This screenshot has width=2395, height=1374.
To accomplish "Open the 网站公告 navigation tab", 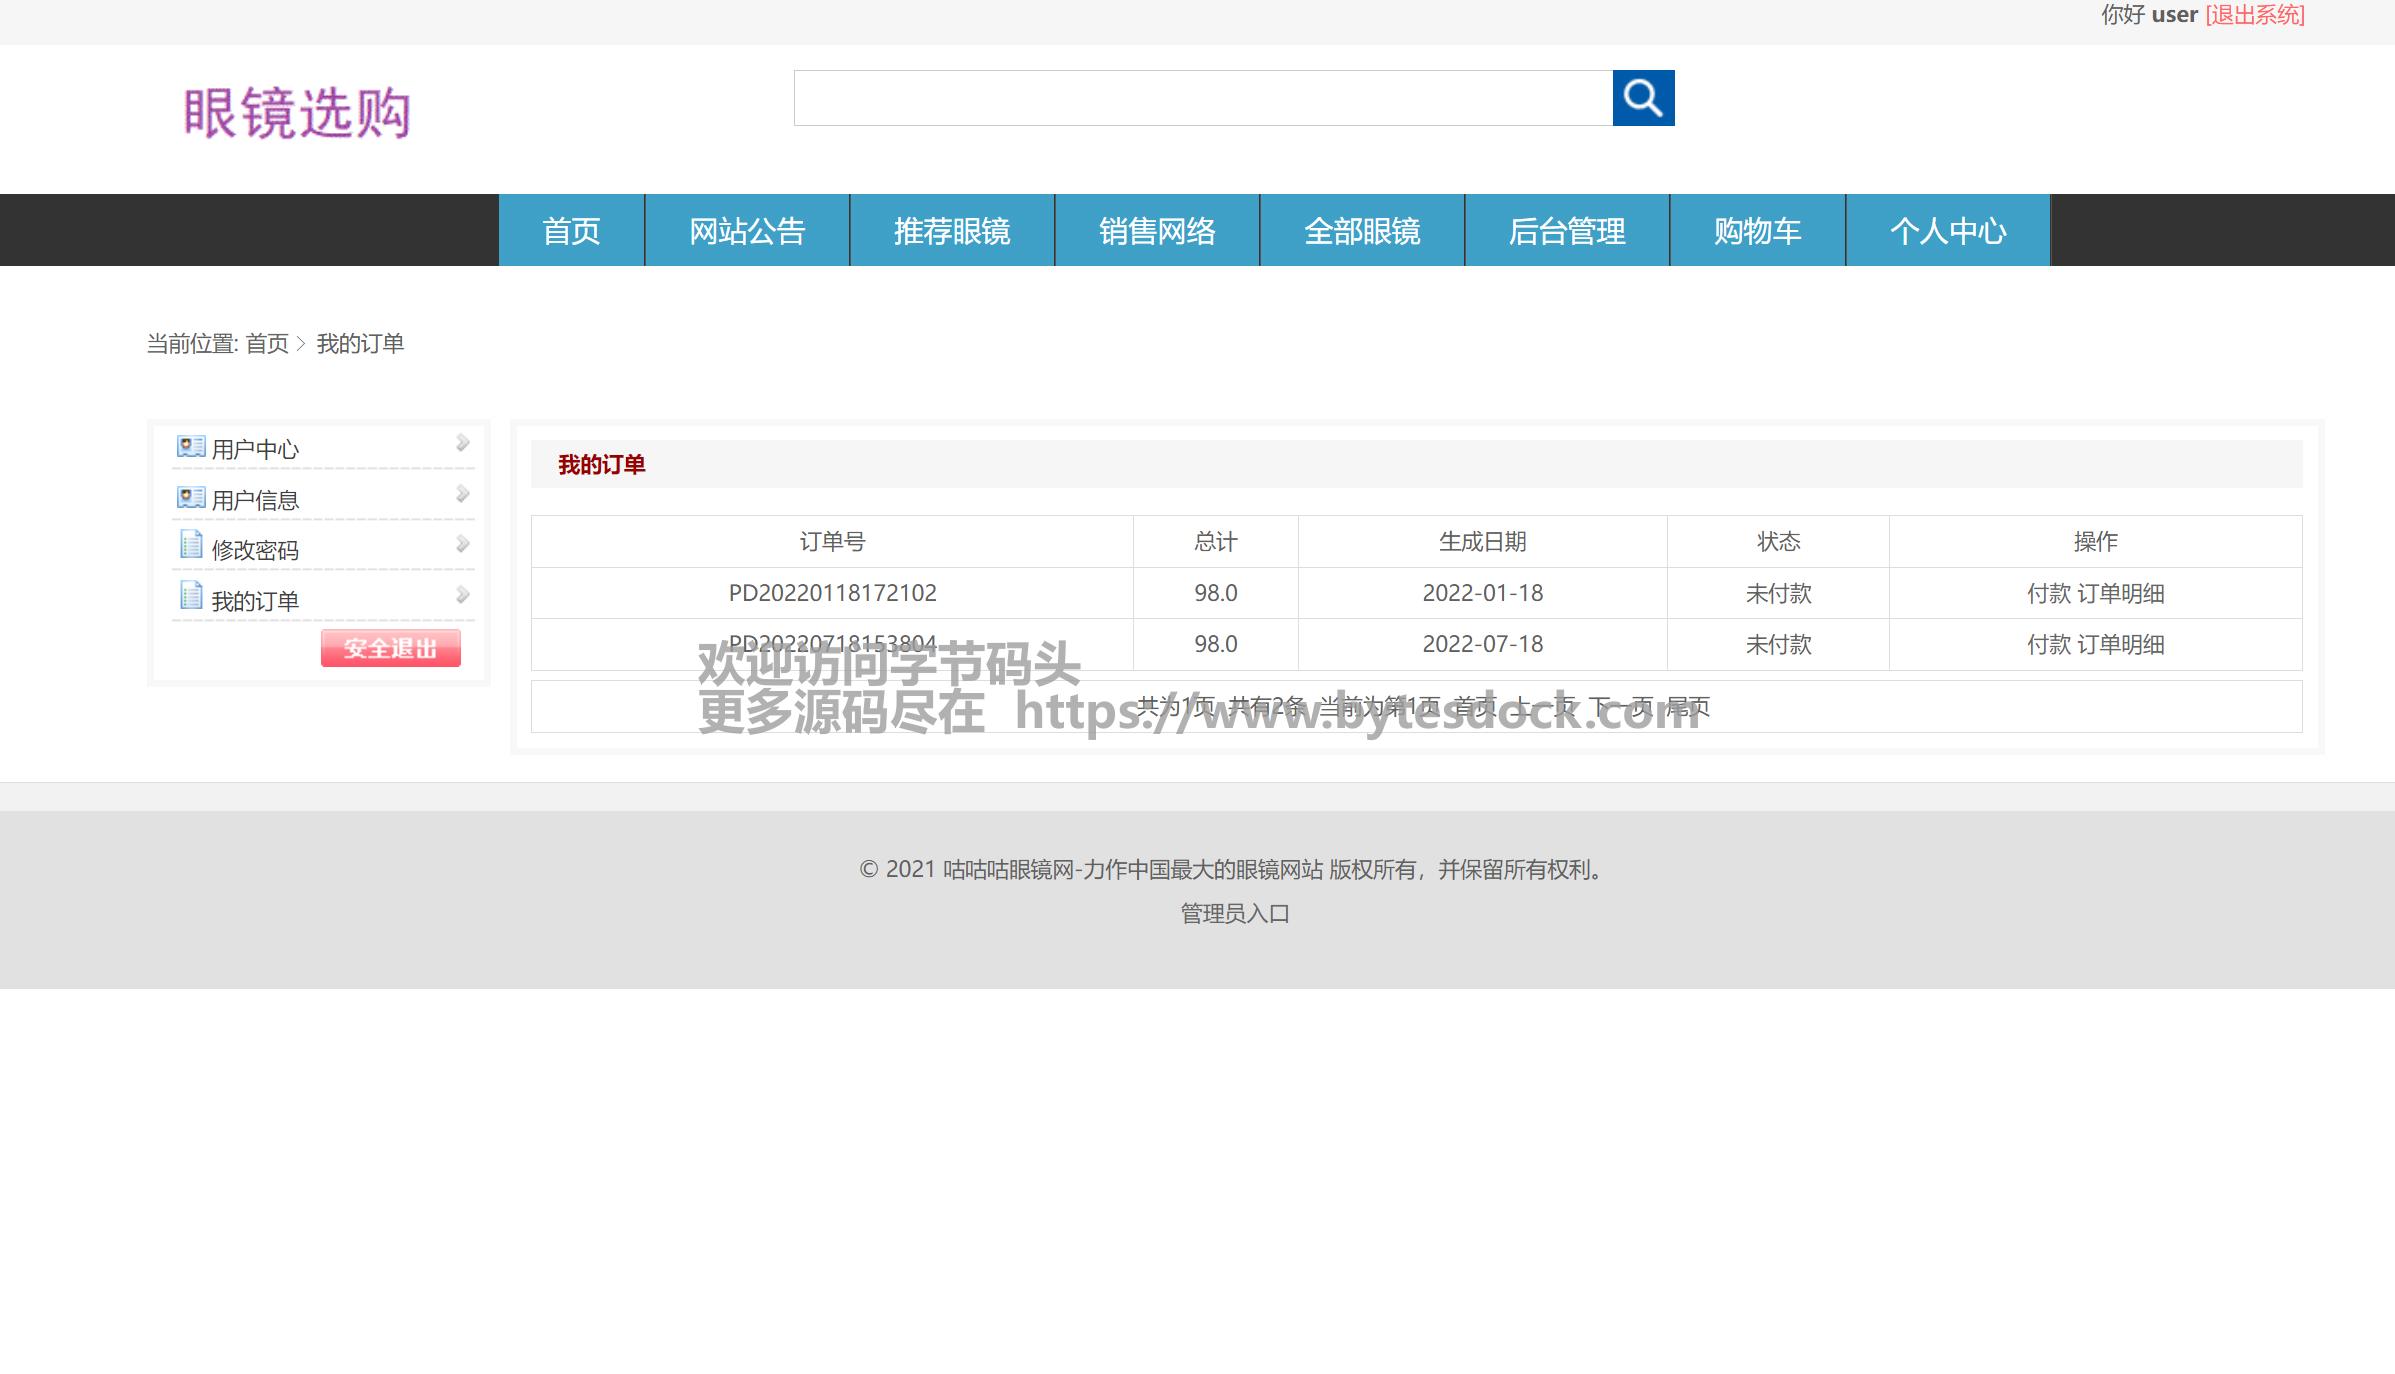I will click(x=747, y=231).
